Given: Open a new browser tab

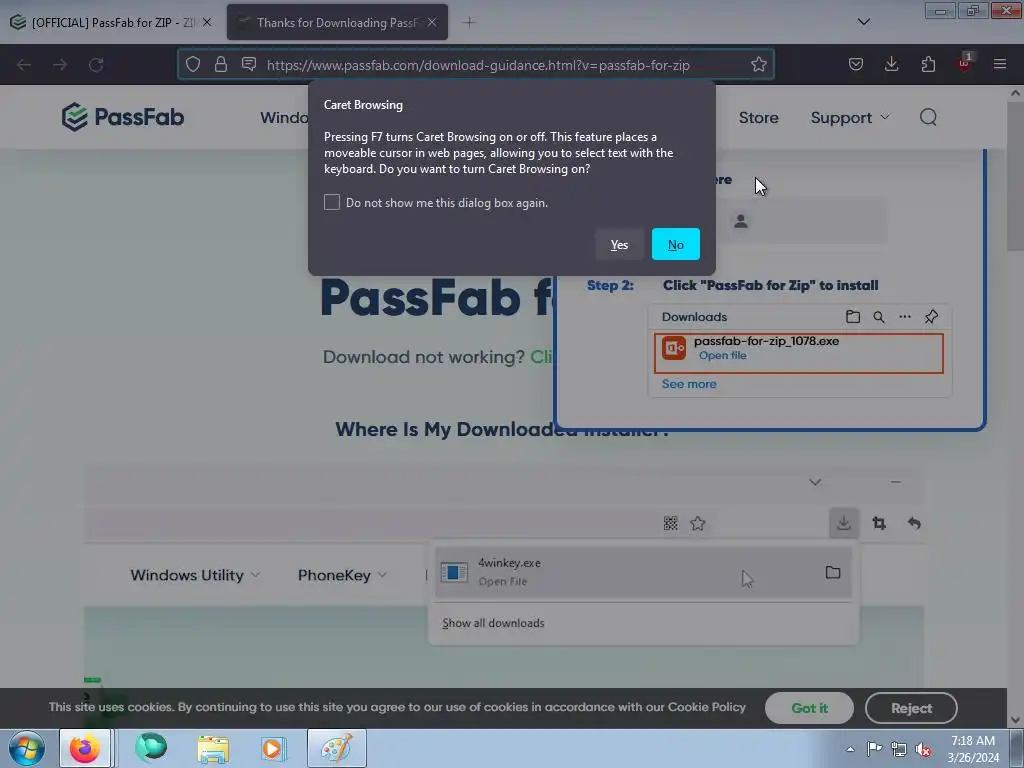Looking at the screenshot, I should pos(469,22).
